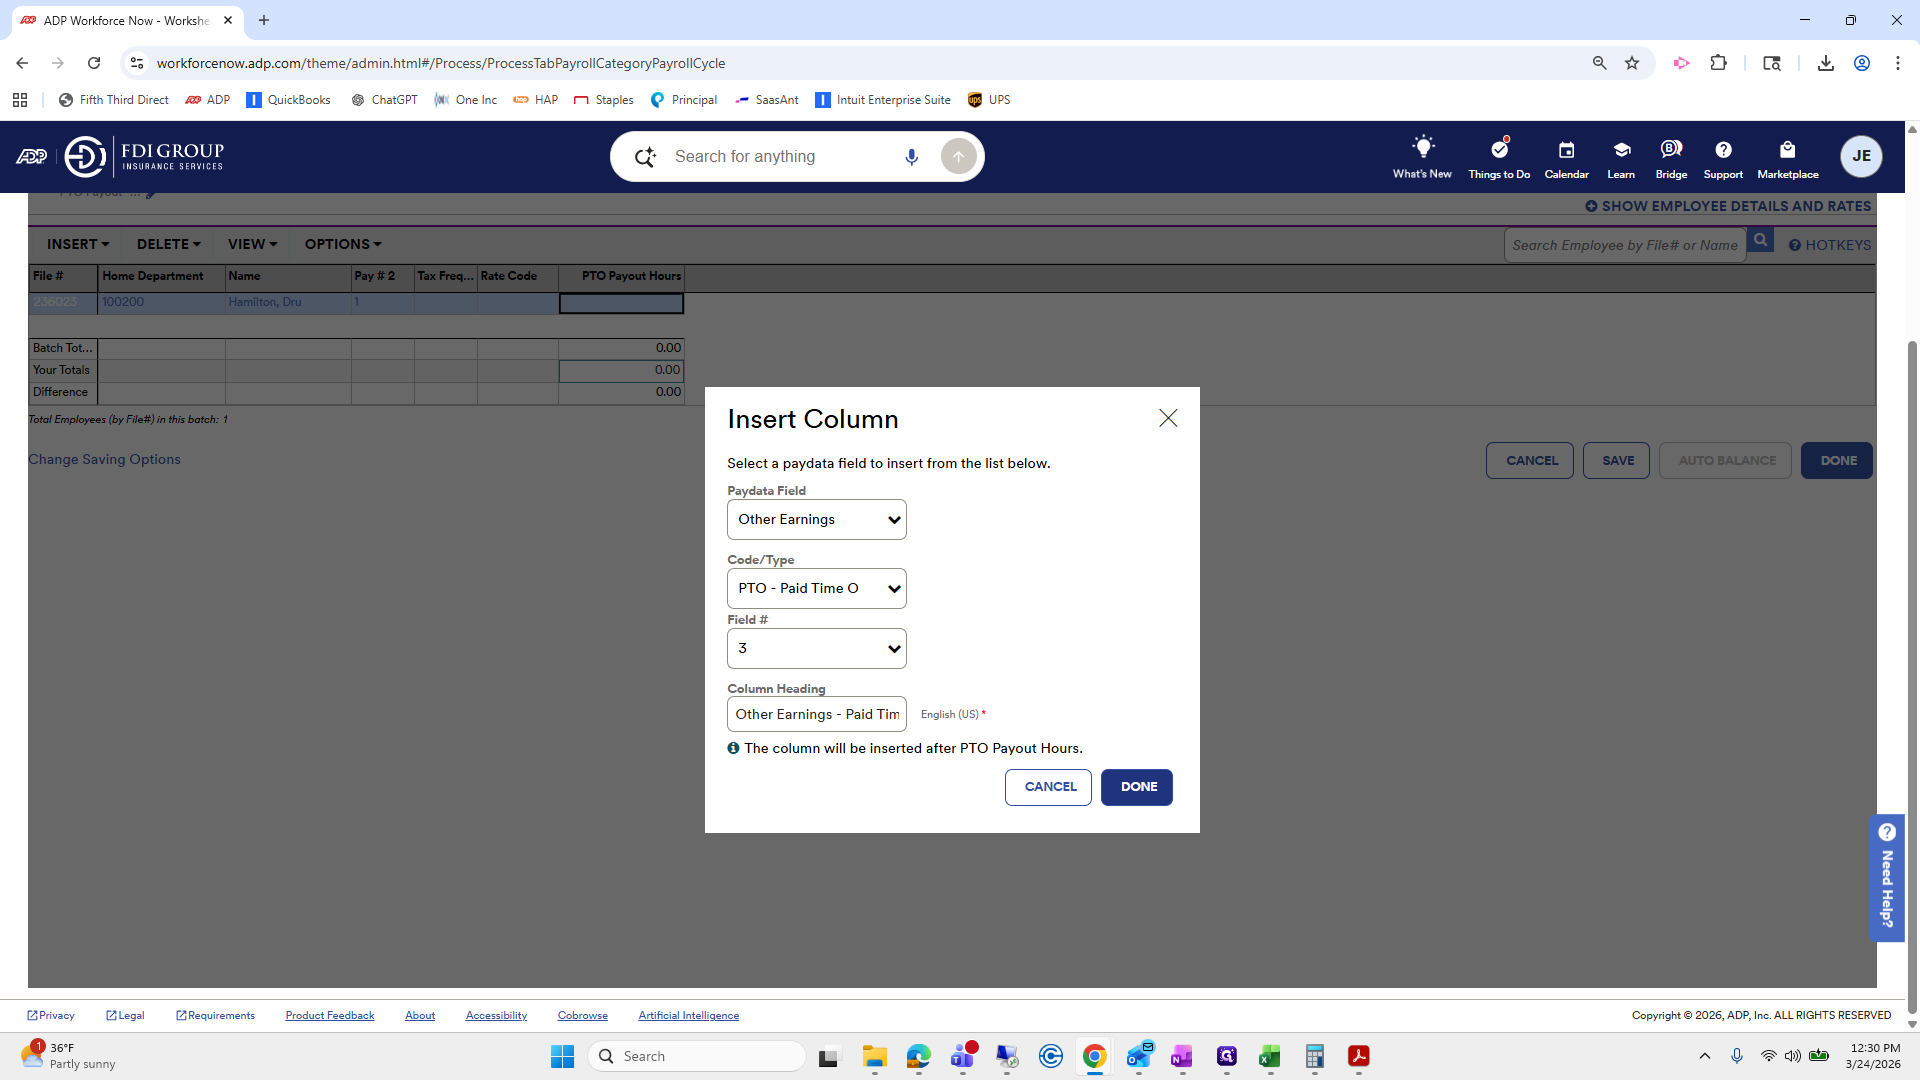Click Change Saving Options link
This screenshot has width=1920, height=1080.
104,459
